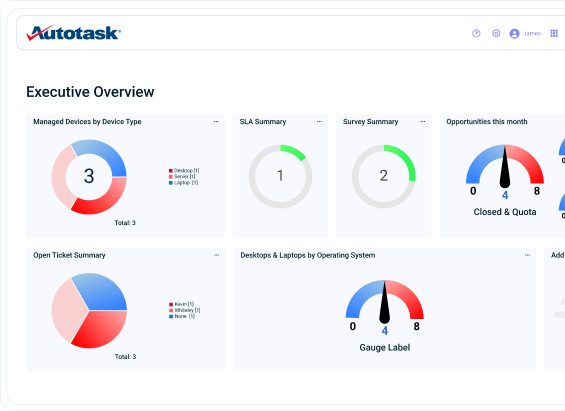This screenshot has height=411, width=565.
Task: Click min value 0 on Gauge Label gauge
Action: (x=353, y=326)
